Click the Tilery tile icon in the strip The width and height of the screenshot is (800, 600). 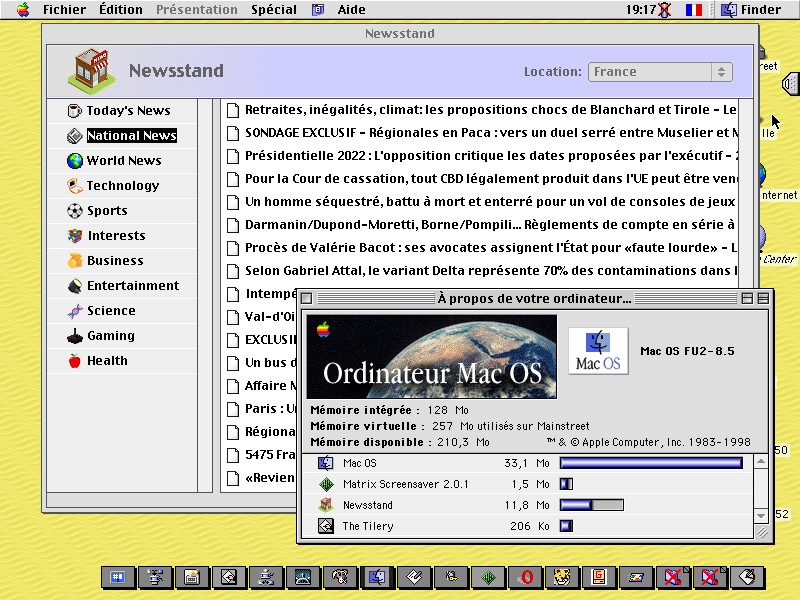coord(229,577)
